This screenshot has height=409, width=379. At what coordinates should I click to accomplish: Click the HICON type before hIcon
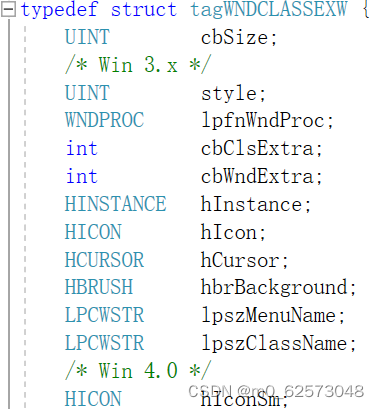tap(93, 232)
